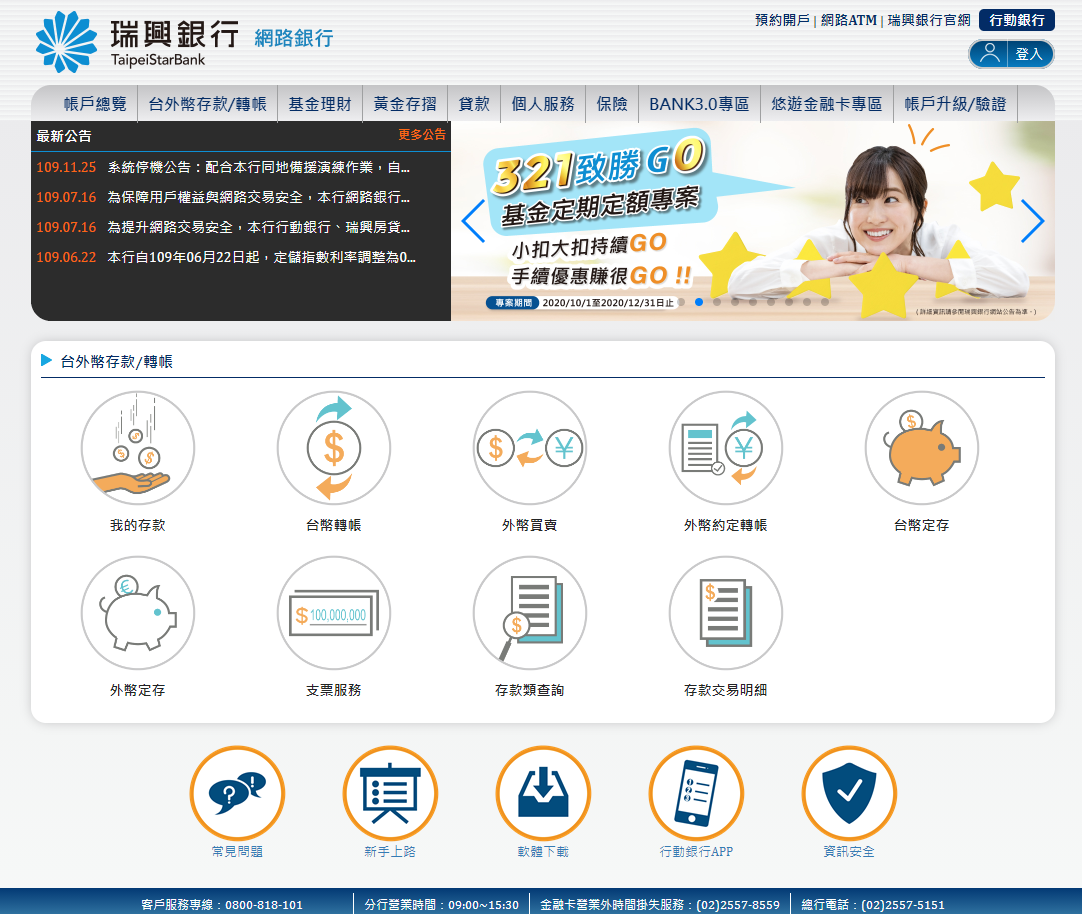Select the first banner carousel dot
The width and height of the screenshot is (1082, 914).
coord(681,301)
